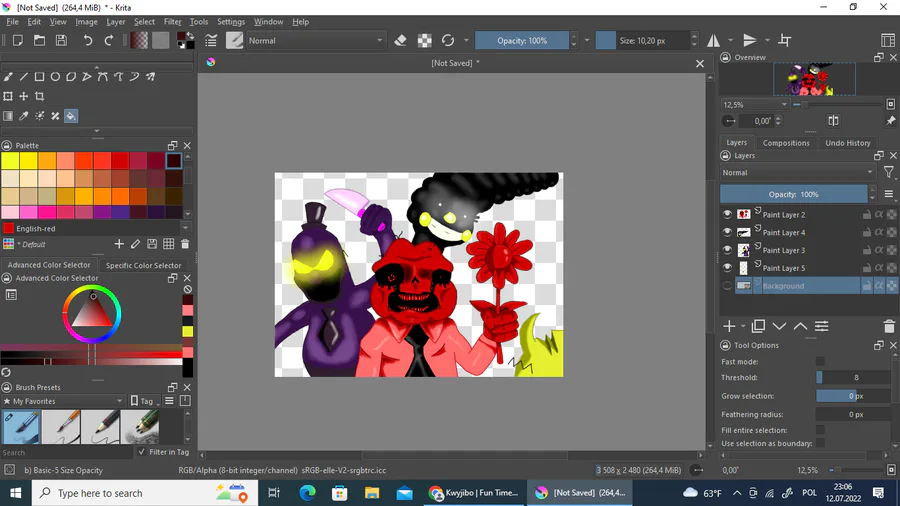Hide Paint Layer 3

point(727,250)
